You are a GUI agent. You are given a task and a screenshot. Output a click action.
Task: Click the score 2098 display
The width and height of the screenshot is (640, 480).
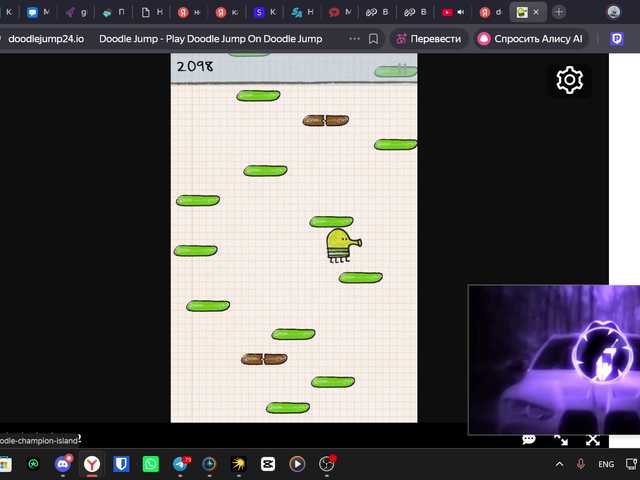point(195,67)
